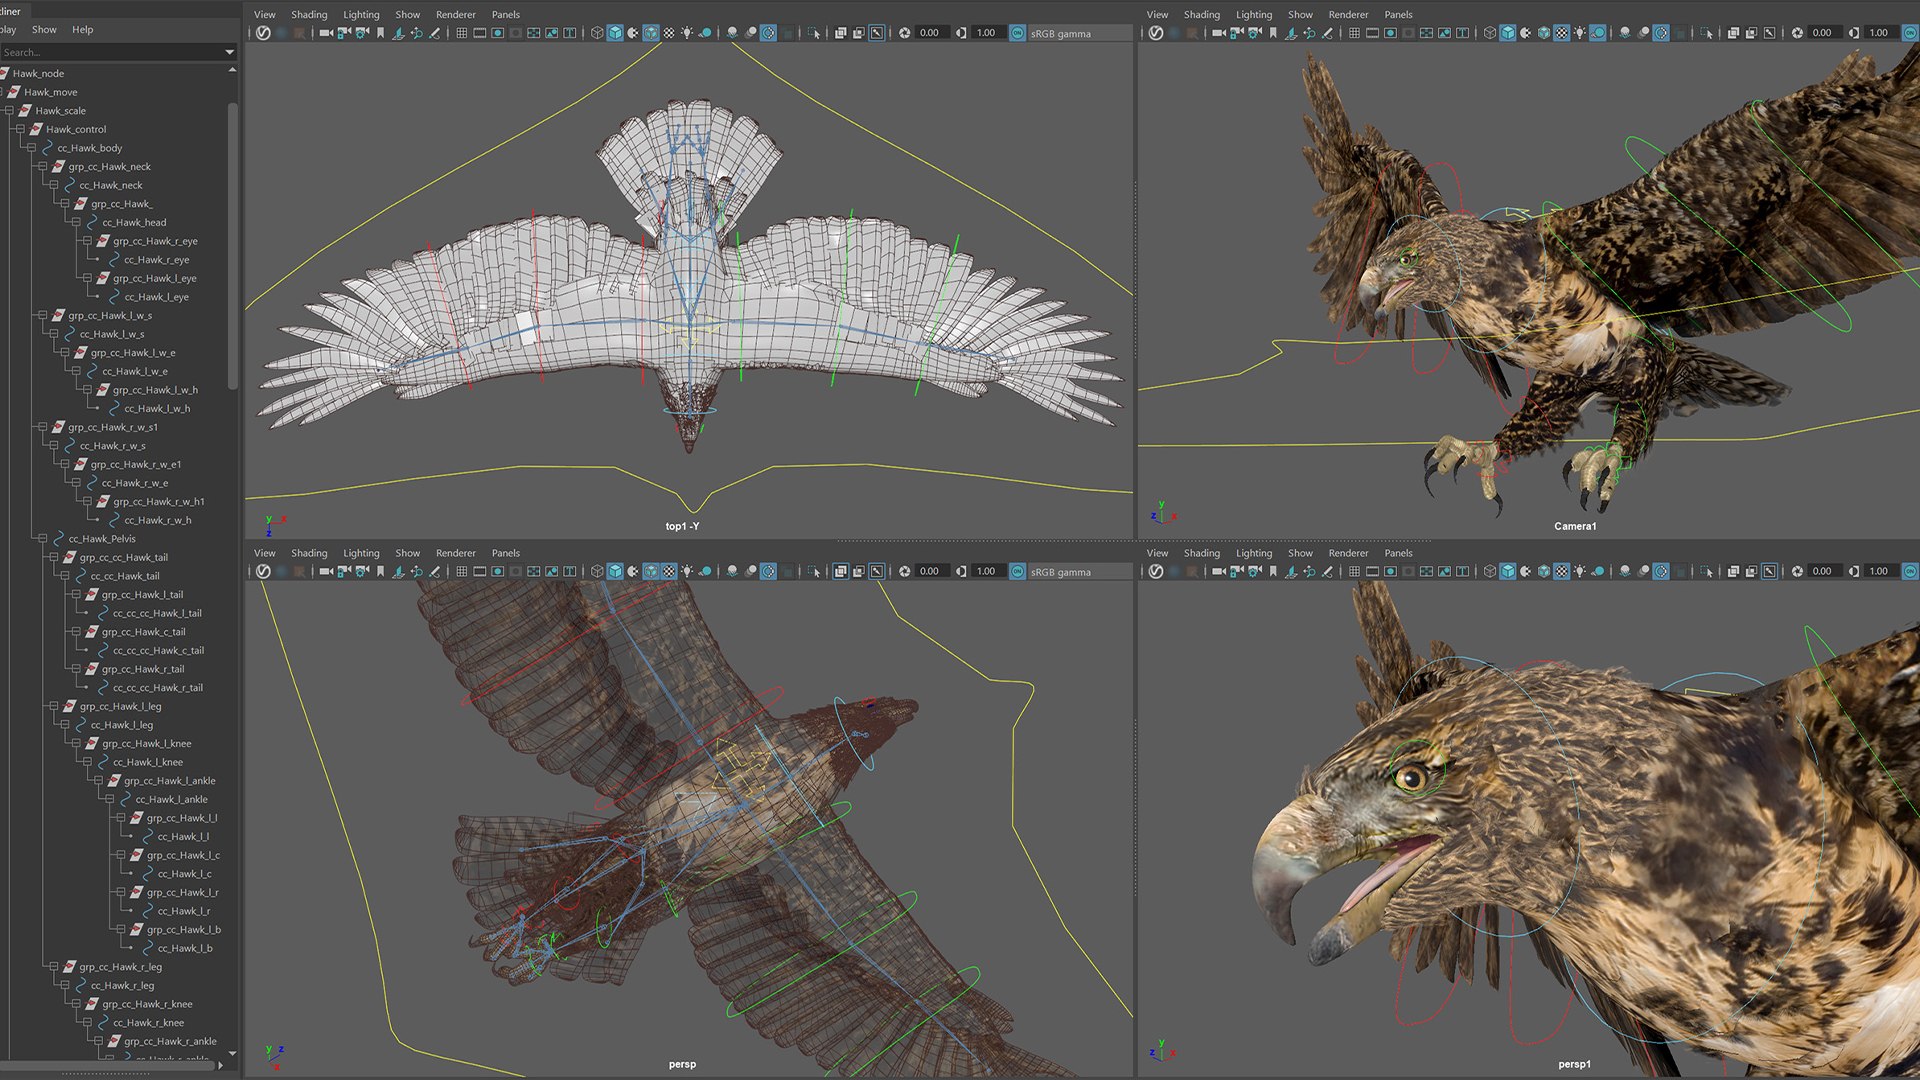This screenshot has height=1080, width=1920.
Task: Click Grease Pencil icon in top1 -Y panel
Action: [434, 33]
